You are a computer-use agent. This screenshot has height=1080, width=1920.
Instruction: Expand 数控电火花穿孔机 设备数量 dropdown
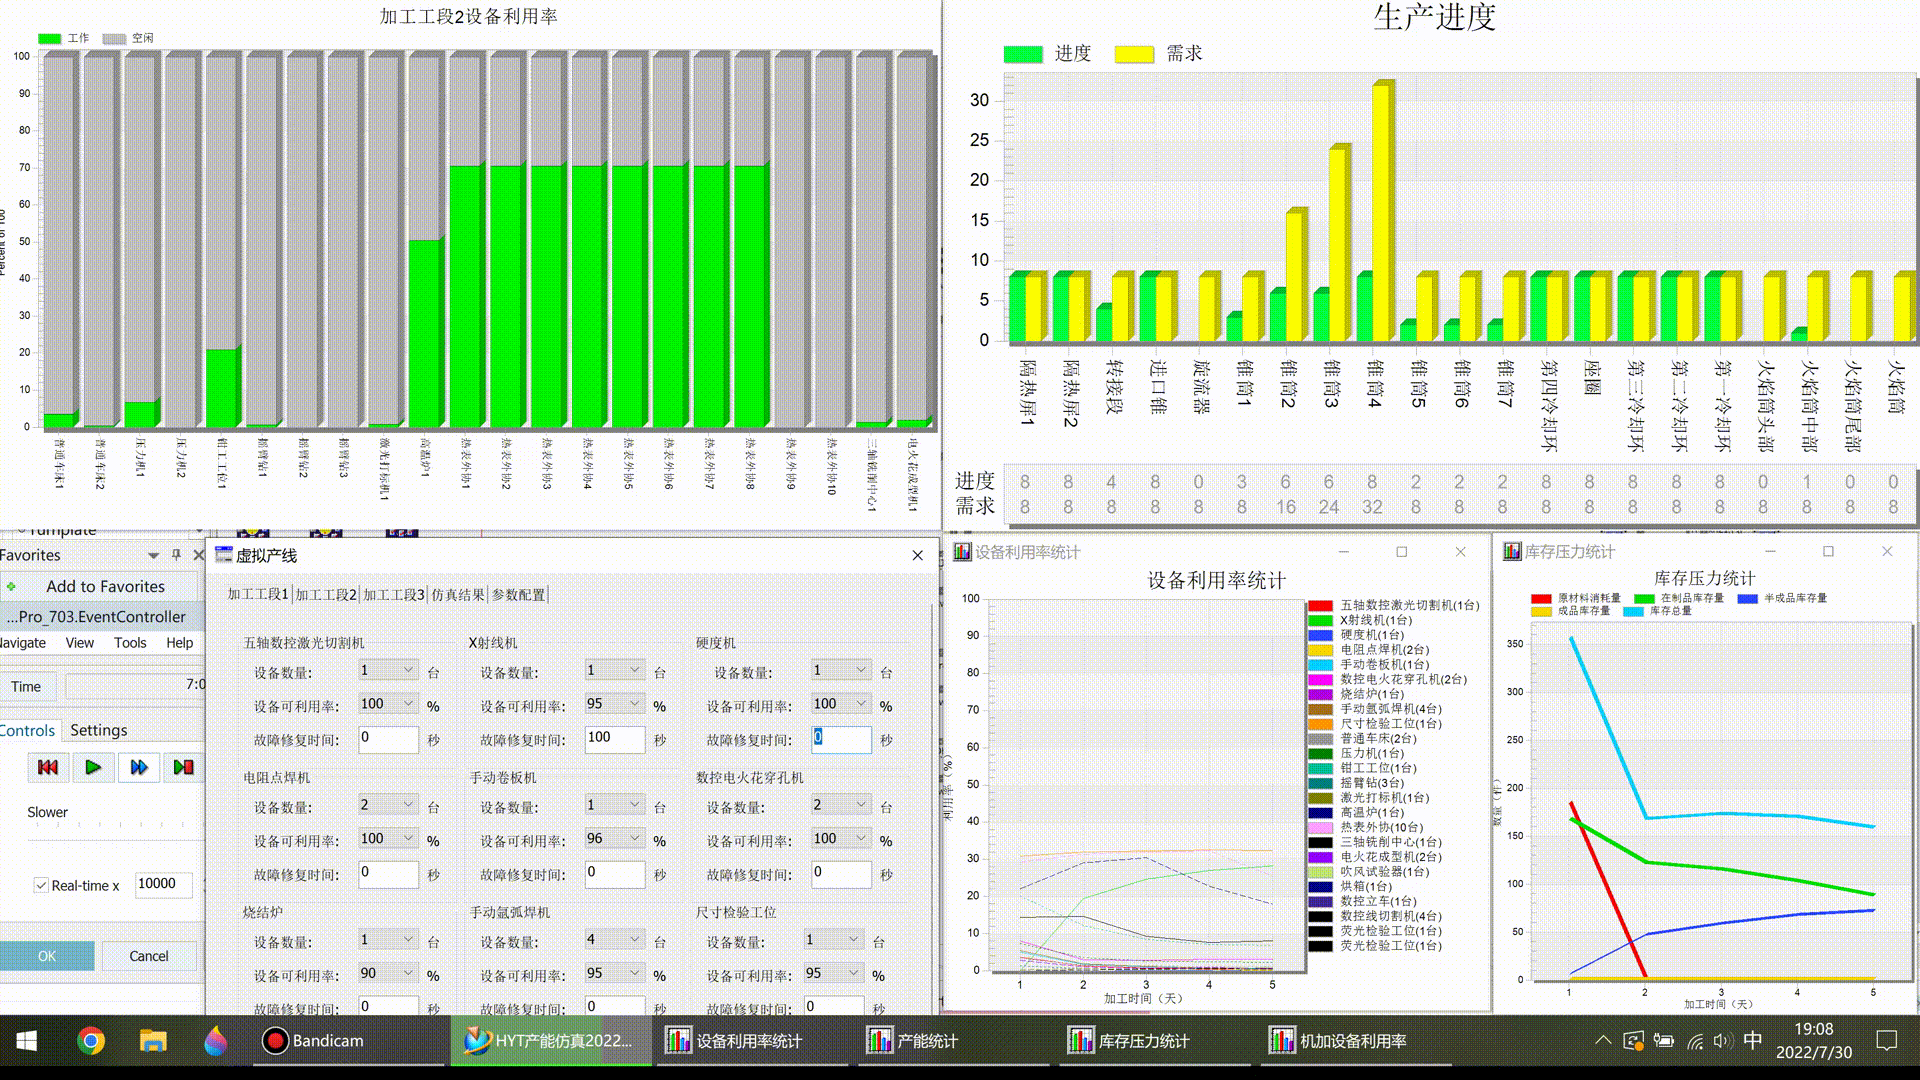point(861,805)
